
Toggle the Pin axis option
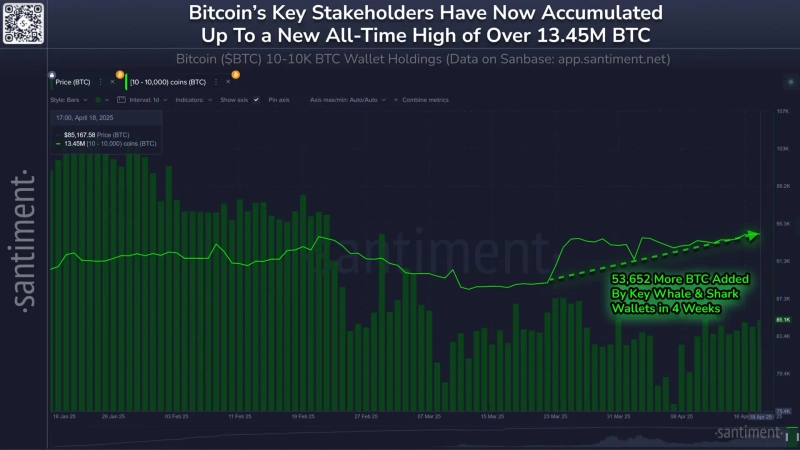coord(280,100)
